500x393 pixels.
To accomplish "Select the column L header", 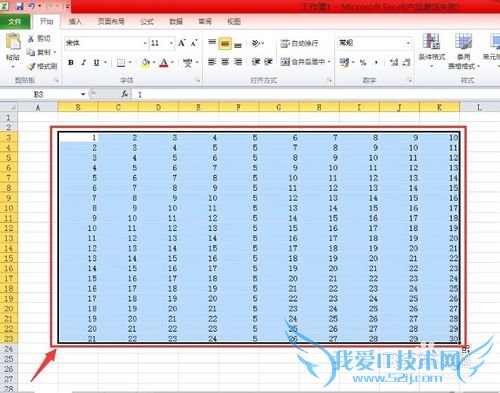I will click(x=479, y=107).
